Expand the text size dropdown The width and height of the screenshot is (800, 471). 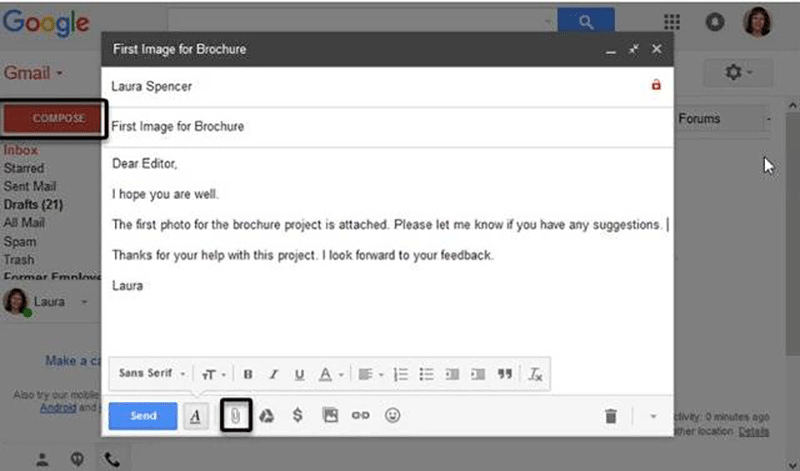click(x=214, y=374)
